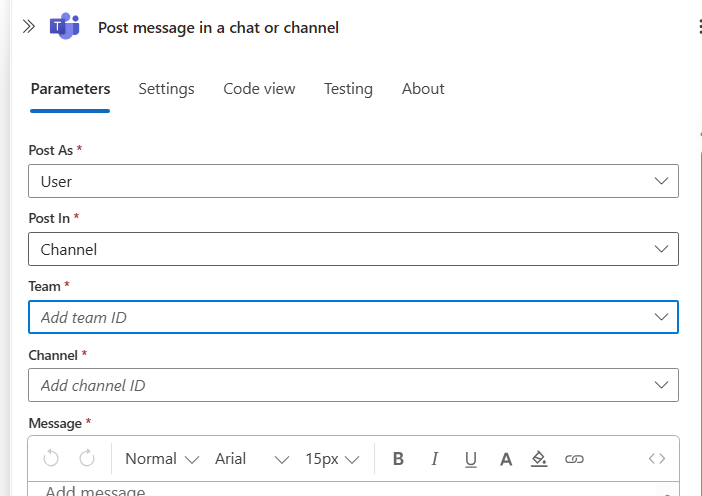Open the Testing tab
The image size is (702, 496).
(348, 88)
